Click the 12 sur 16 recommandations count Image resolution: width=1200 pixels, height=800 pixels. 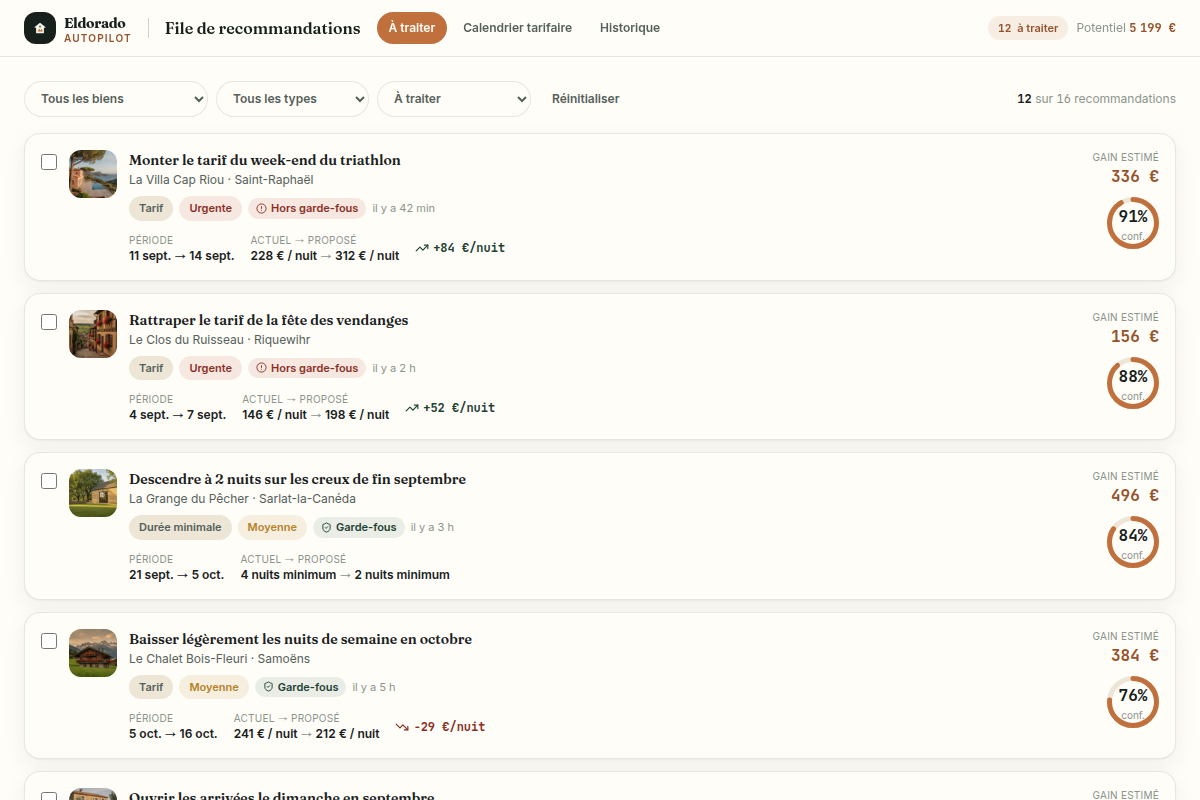click(x=1097, y=99)
